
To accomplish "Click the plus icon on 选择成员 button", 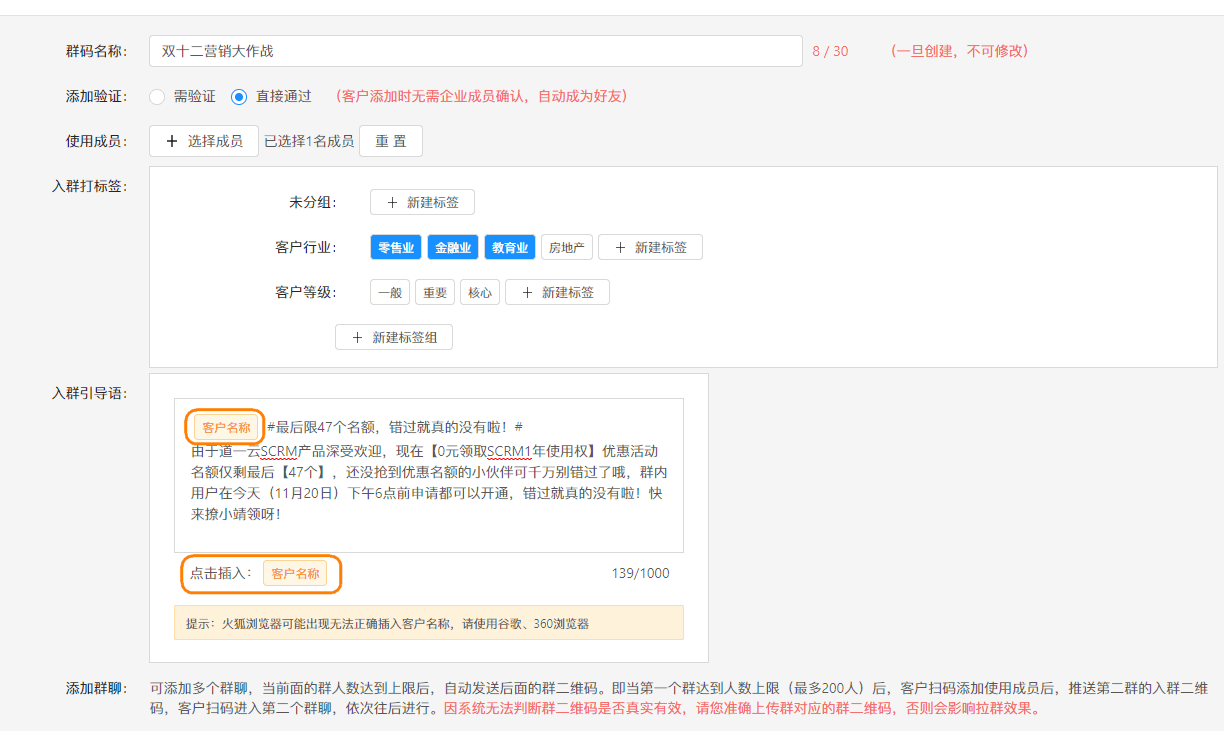I will click(x=171, y=141).
